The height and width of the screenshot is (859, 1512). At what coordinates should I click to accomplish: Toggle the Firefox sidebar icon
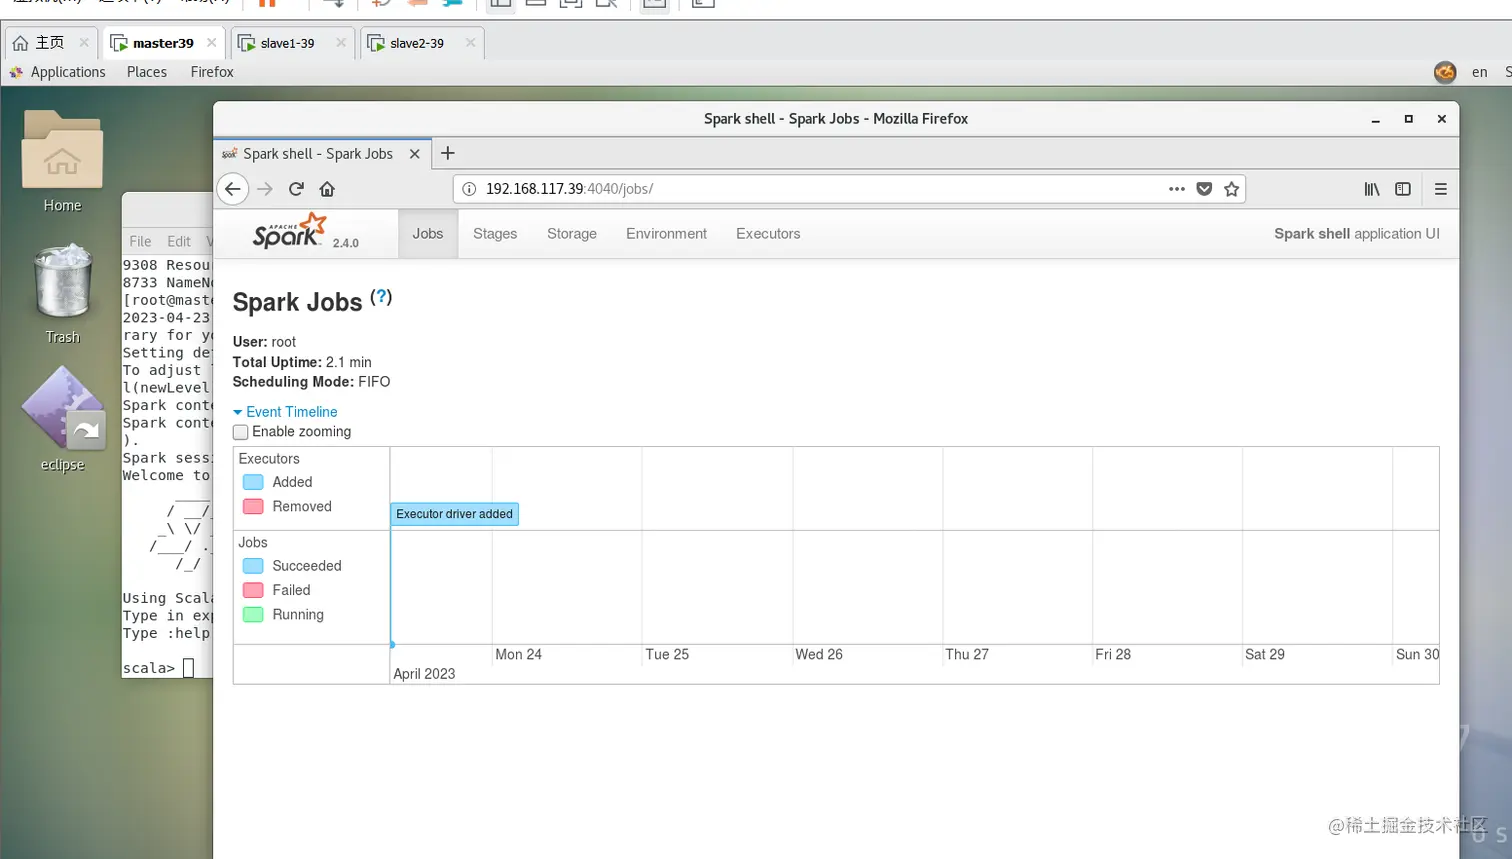click(x=1403, y=189)
